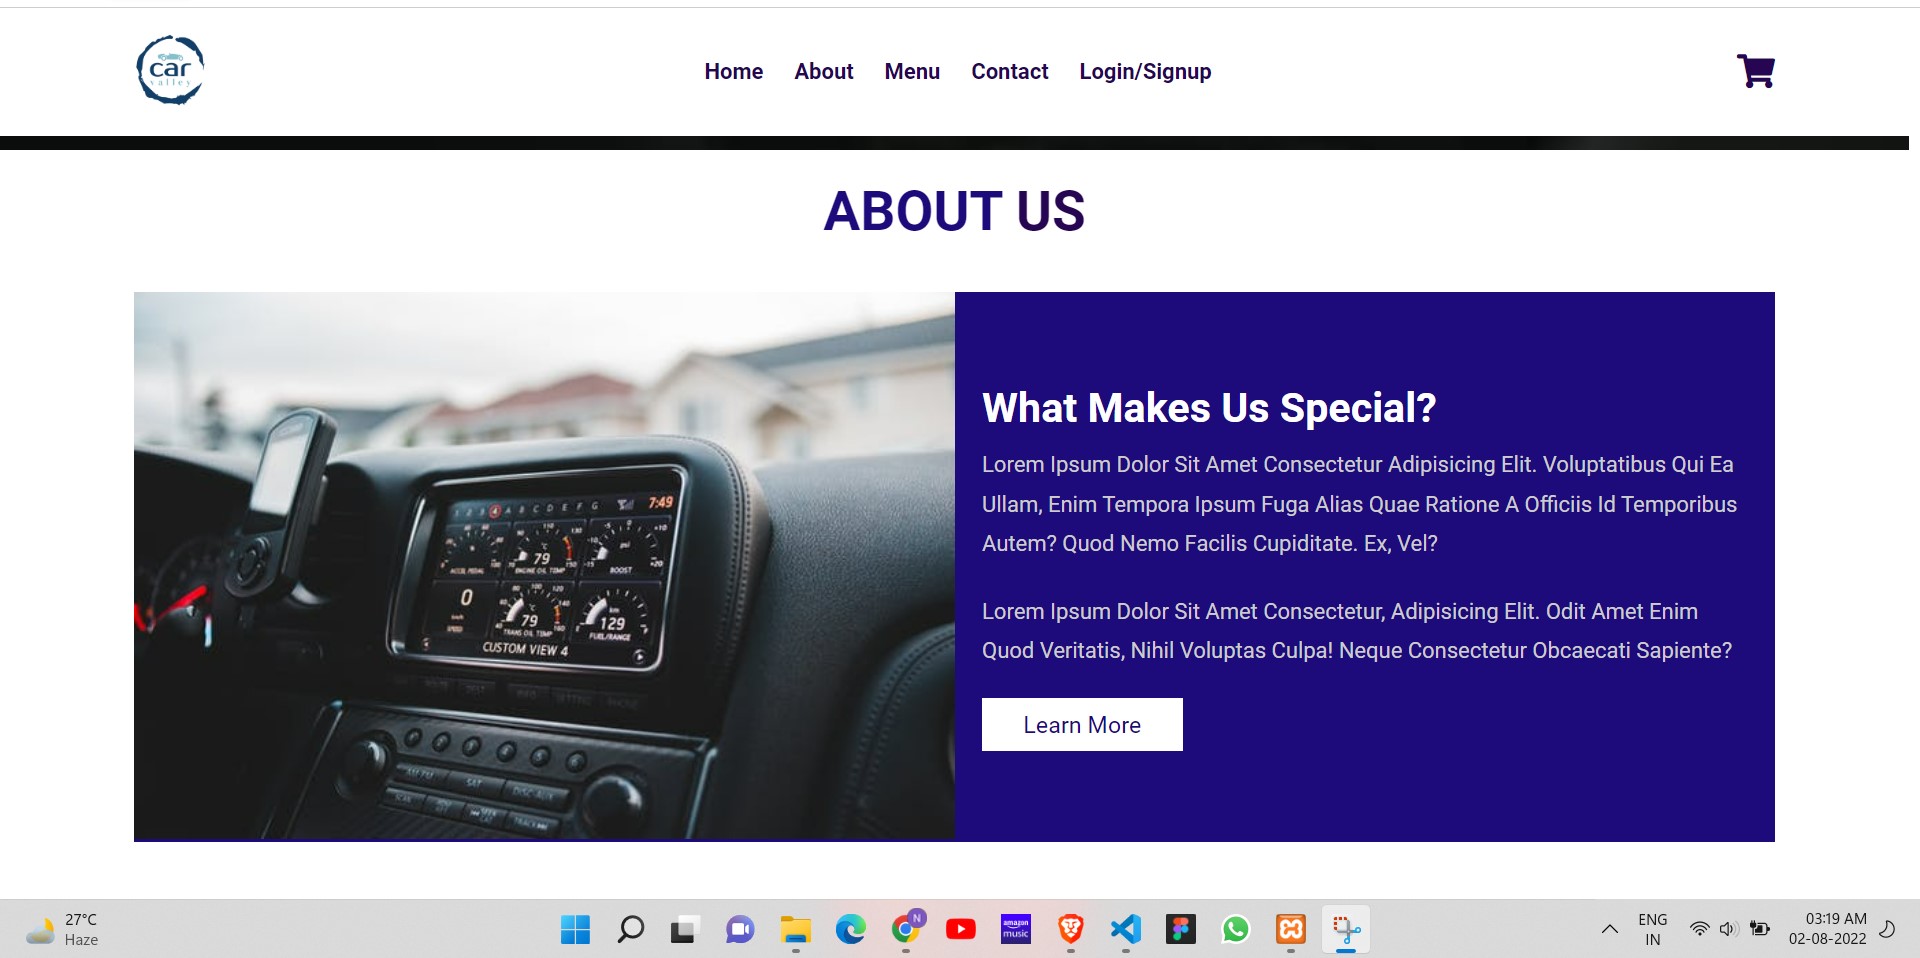The image size is (1920, 958).
Task: Navigate to Menu page link
Action: pos(912,72)
